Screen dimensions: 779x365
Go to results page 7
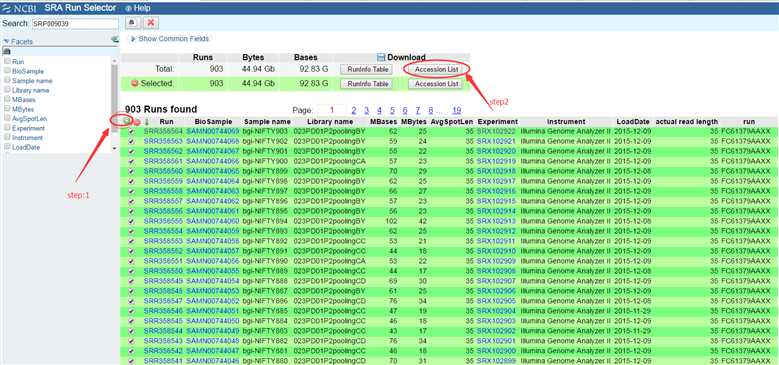[x=418, y=110]
